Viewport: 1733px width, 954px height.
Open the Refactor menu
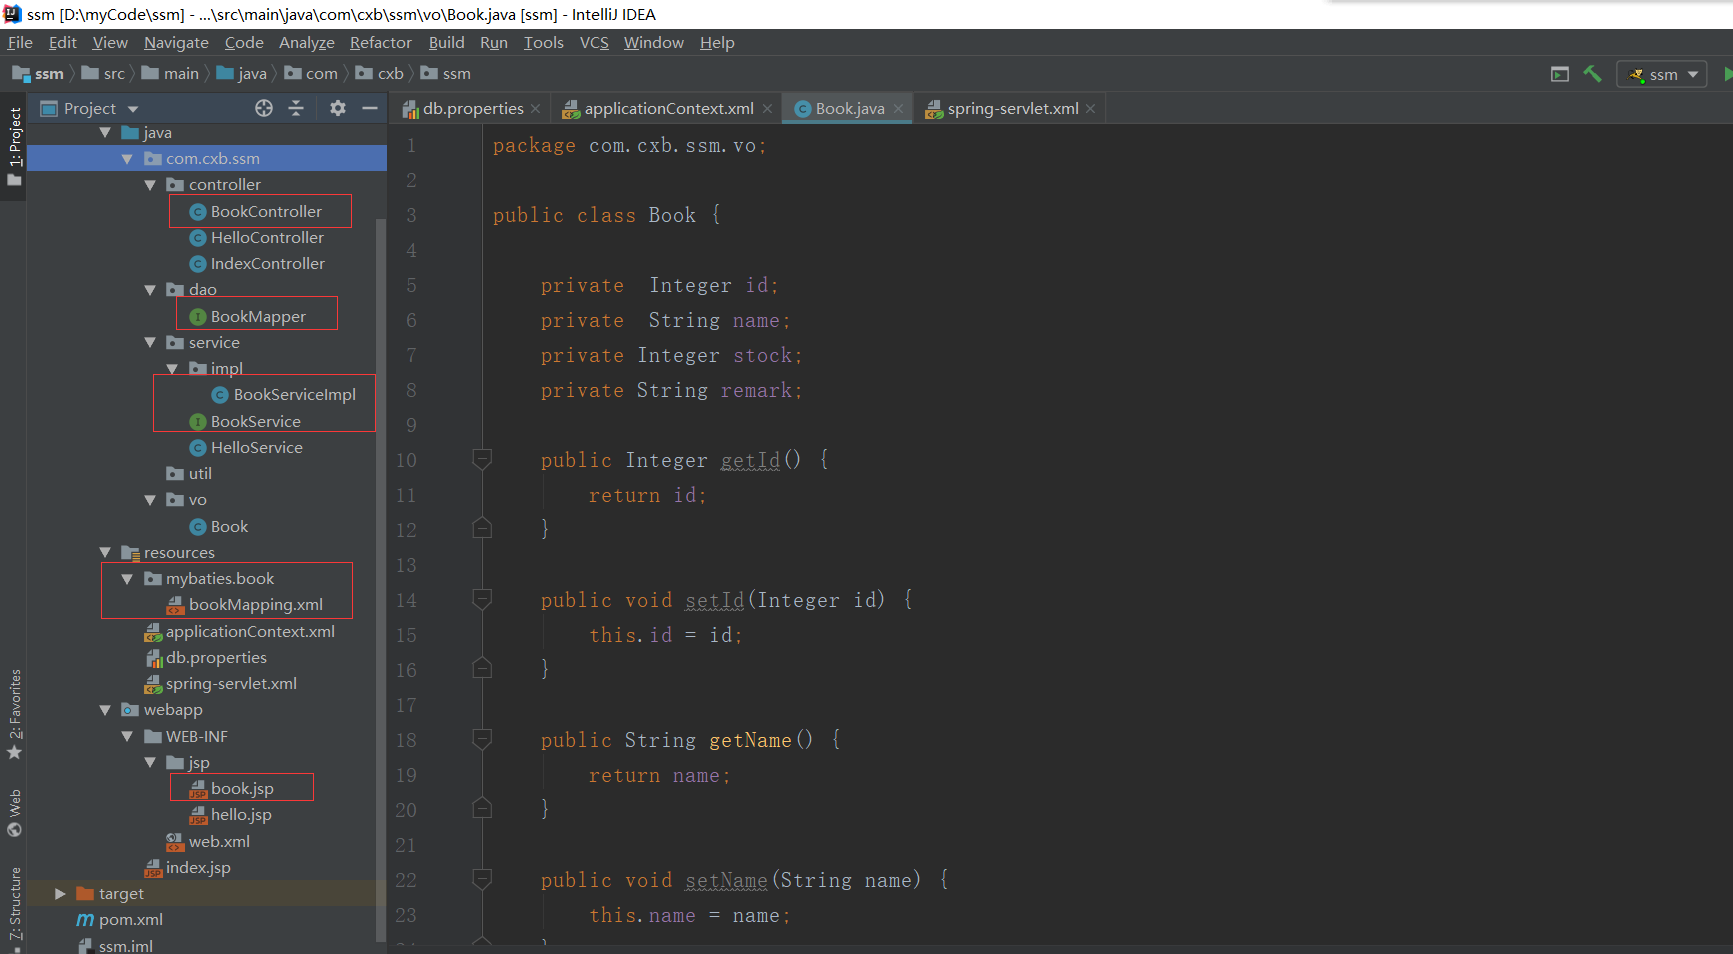pos(380,42)
